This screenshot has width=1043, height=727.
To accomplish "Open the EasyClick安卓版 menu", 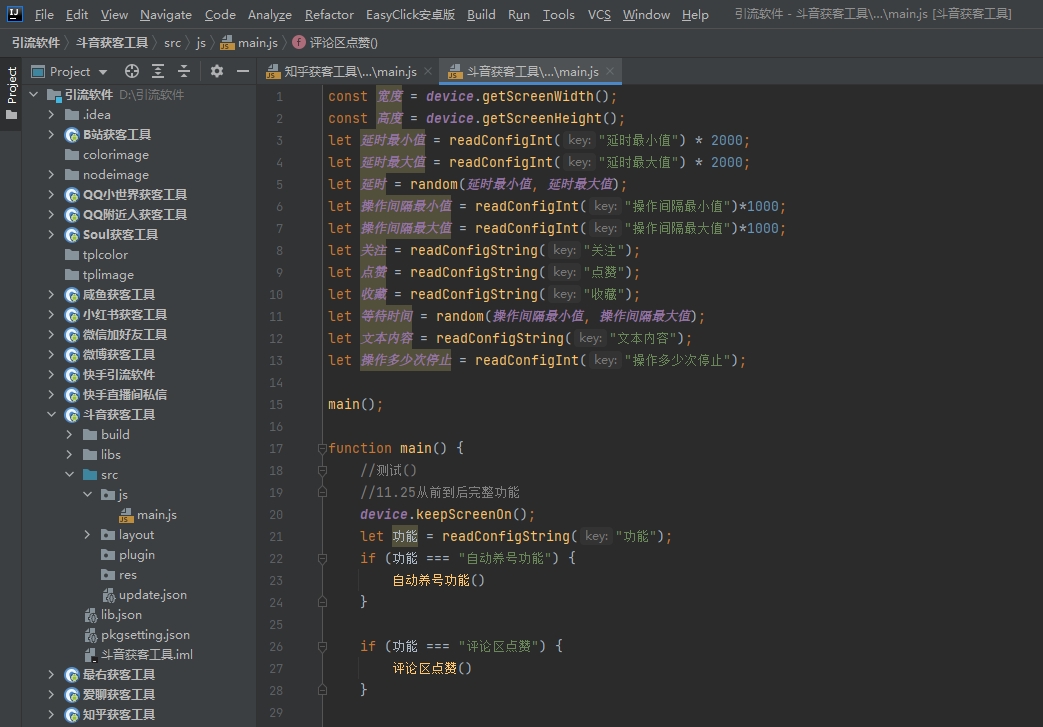I will [410, 15].
